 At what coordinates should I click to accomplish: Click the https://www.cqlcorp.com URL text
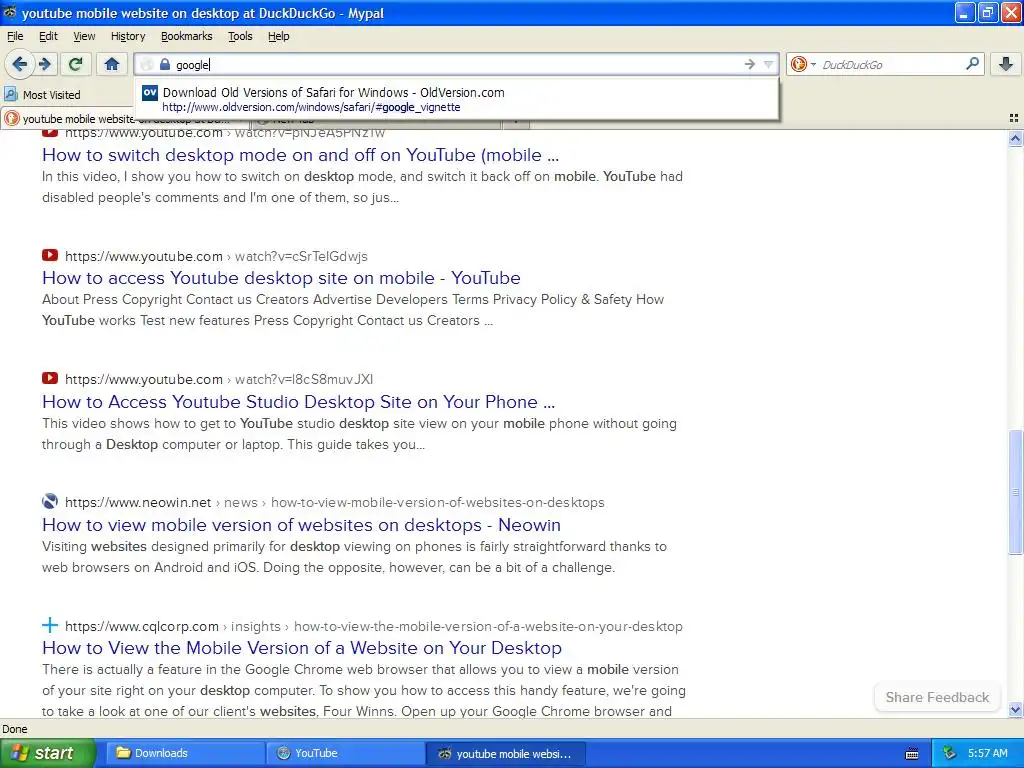142,626
